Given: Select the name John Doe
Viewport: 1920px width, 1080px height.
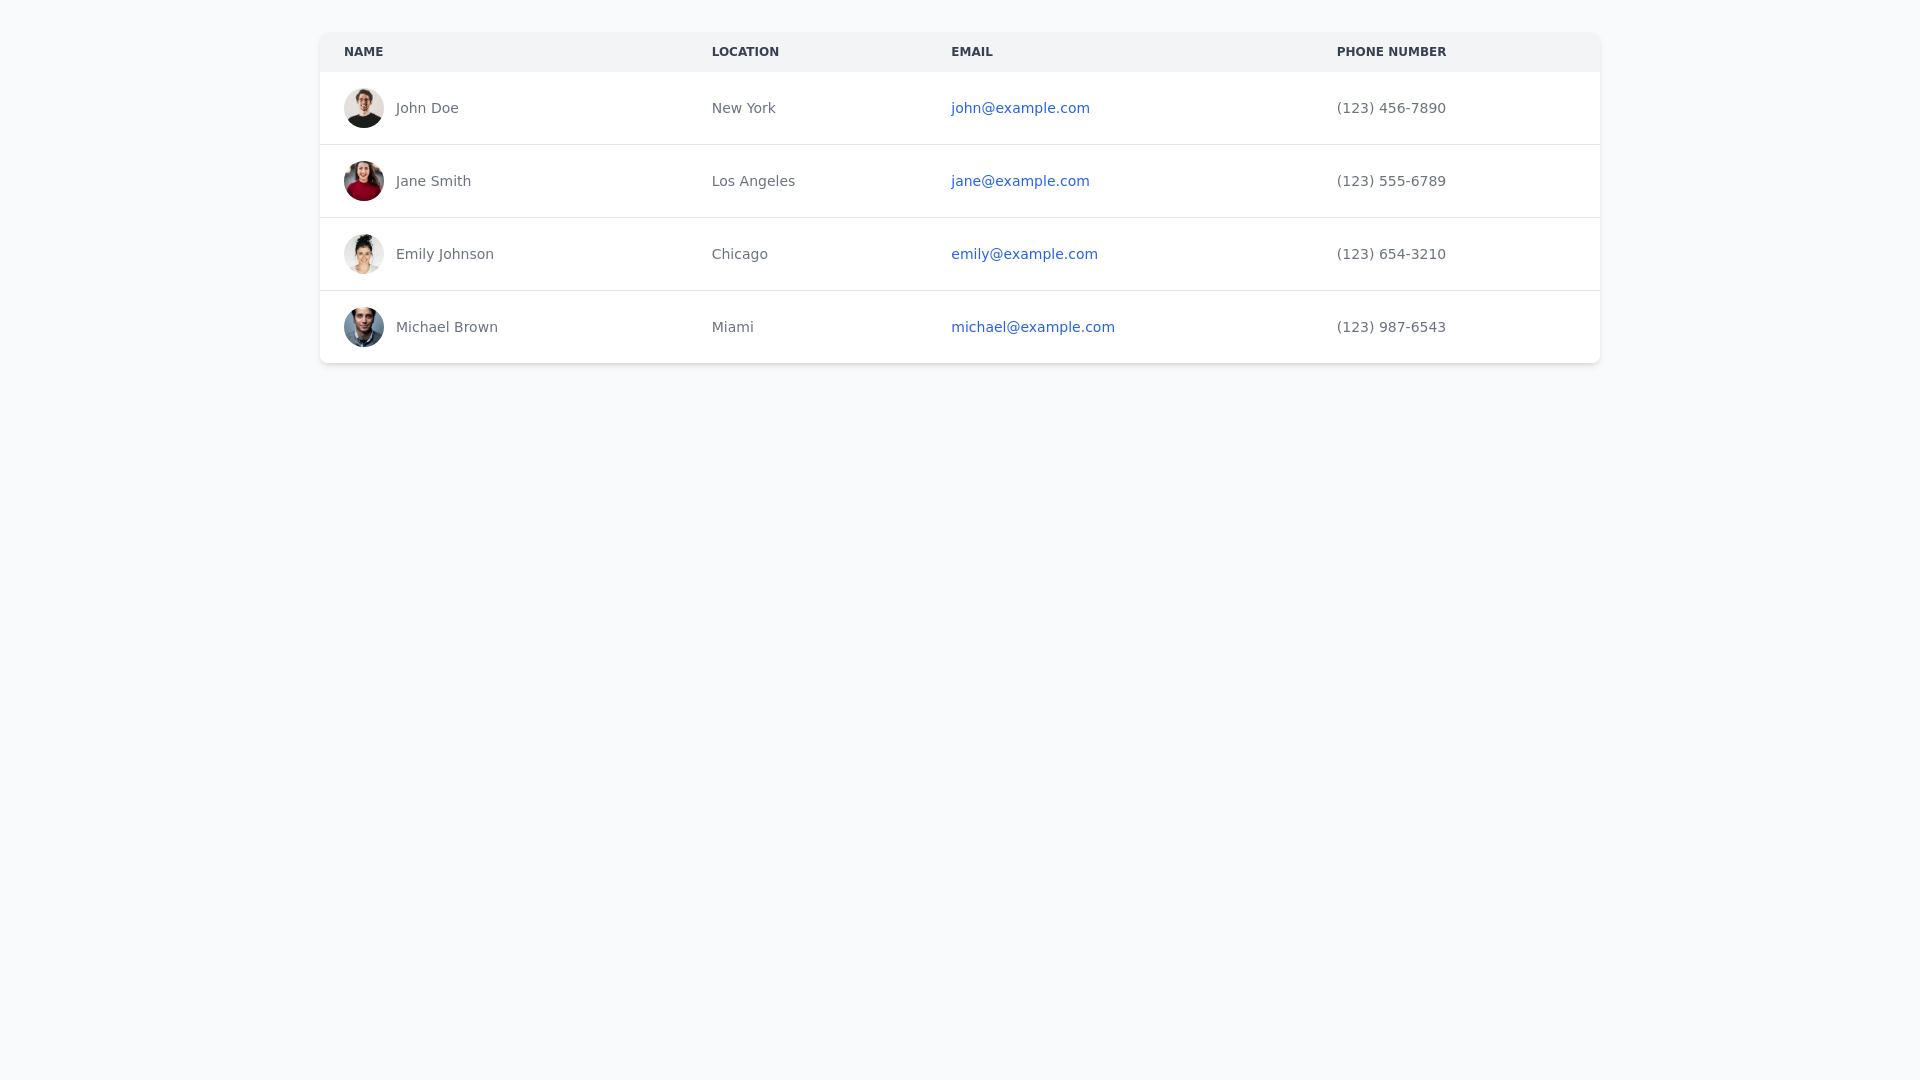Looking at the screenshot, I should pyautogui.click(x=427, y=108).
